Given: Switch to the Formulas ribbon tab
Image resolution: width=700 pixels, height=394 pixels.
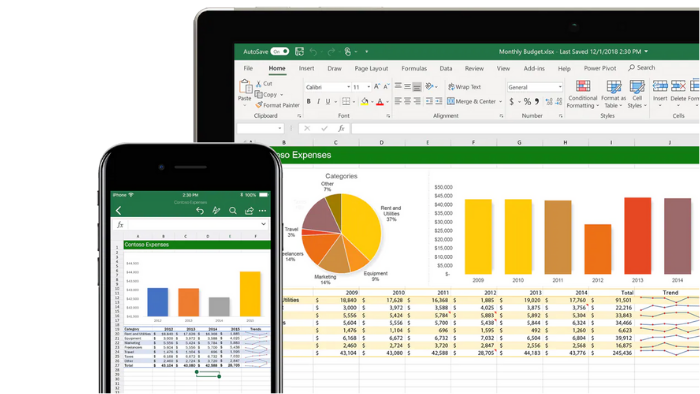Looking at the screenshot, I should click(414, 68).
